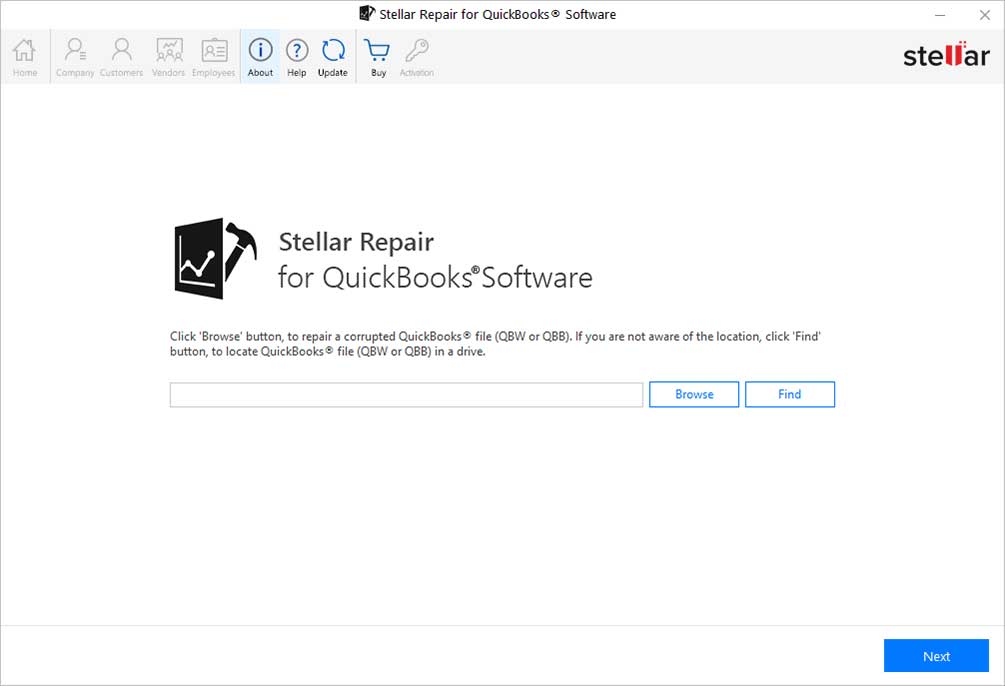This screenshot has width=1005, height=686.
Task: Open Help using the question mark icon
Action: click(297, 55)
